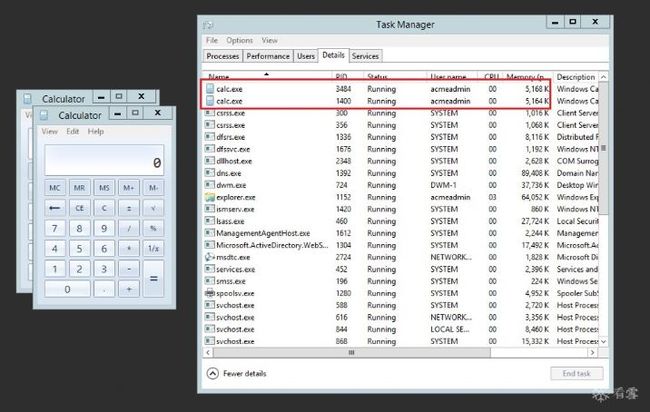Click calc.exe icon with PID 3484
The height and width of the screenshot is (412, 650).
[x=210, y=89]
